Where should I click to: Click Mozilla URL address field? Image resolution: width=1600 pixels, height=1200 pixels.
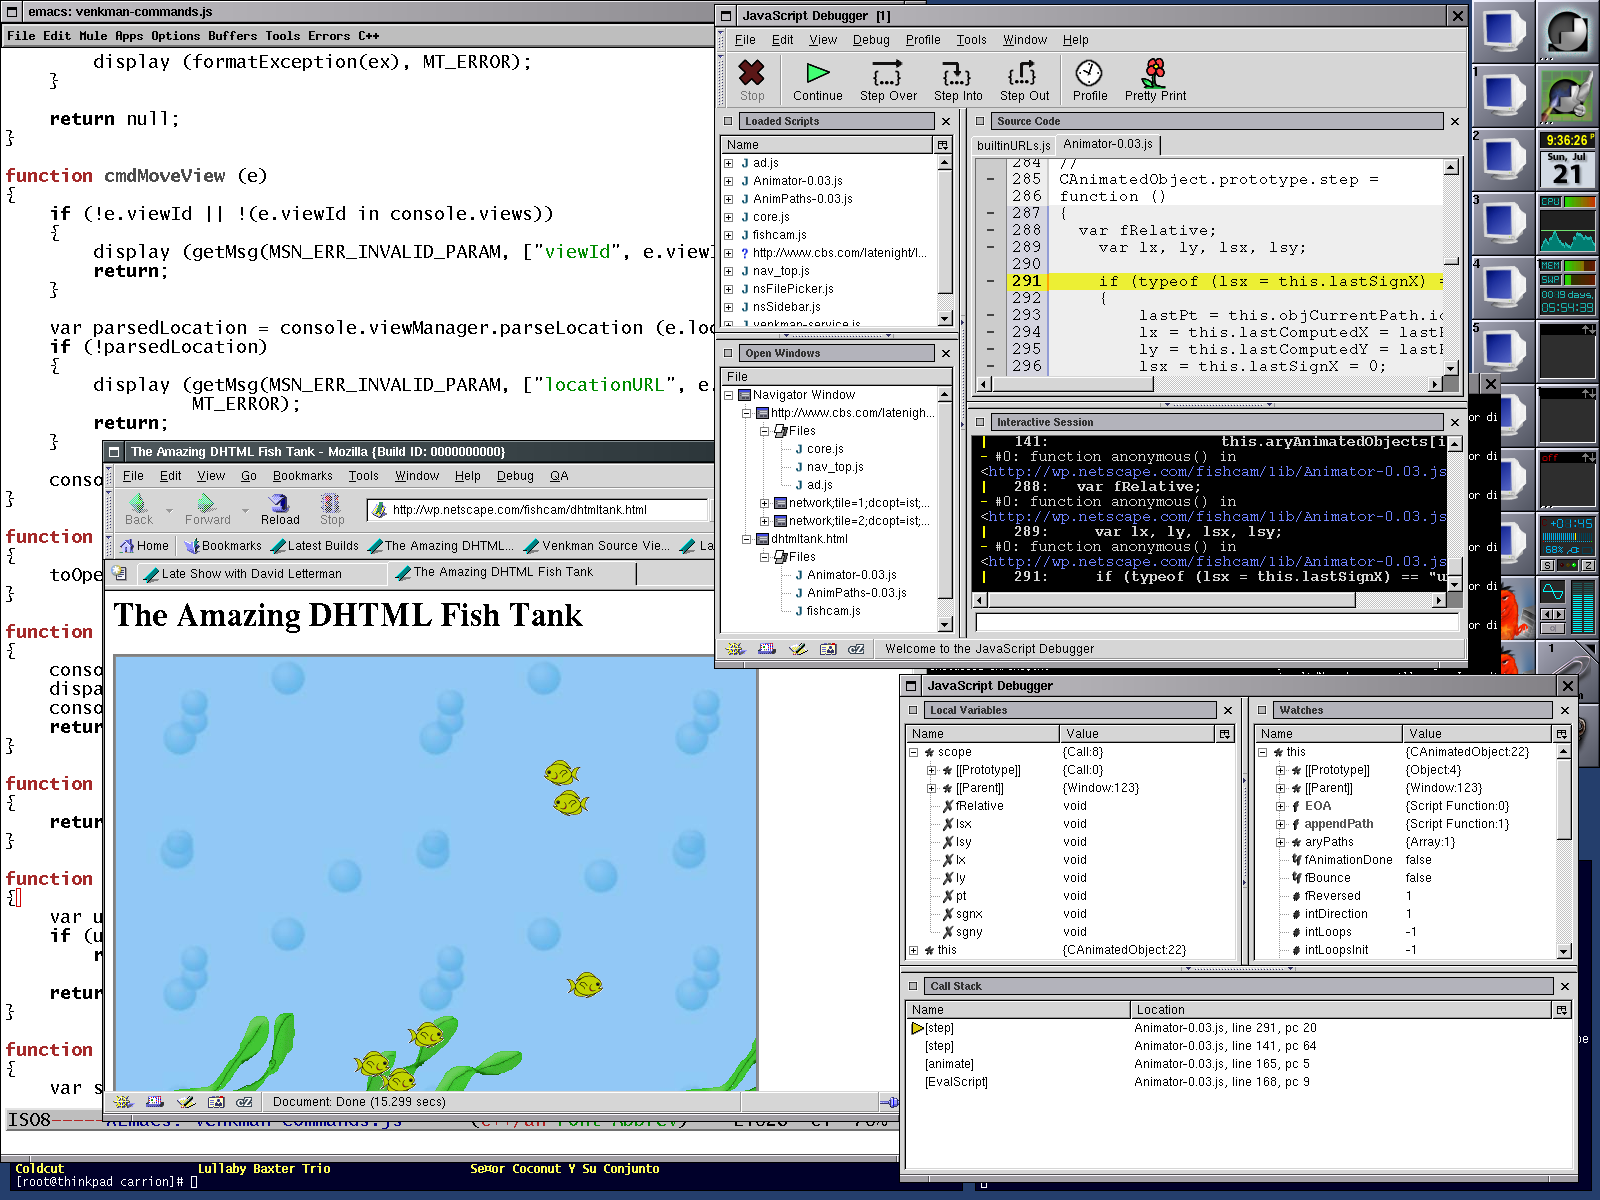[538, 510]
